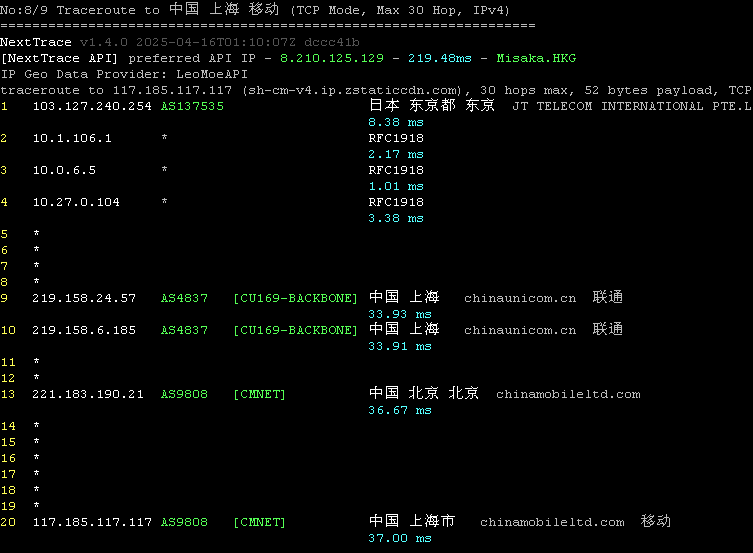This screenshot has height=553, width=753.
Task: Click the API IP address 8.210.125.129
Action: click(331, 58)
